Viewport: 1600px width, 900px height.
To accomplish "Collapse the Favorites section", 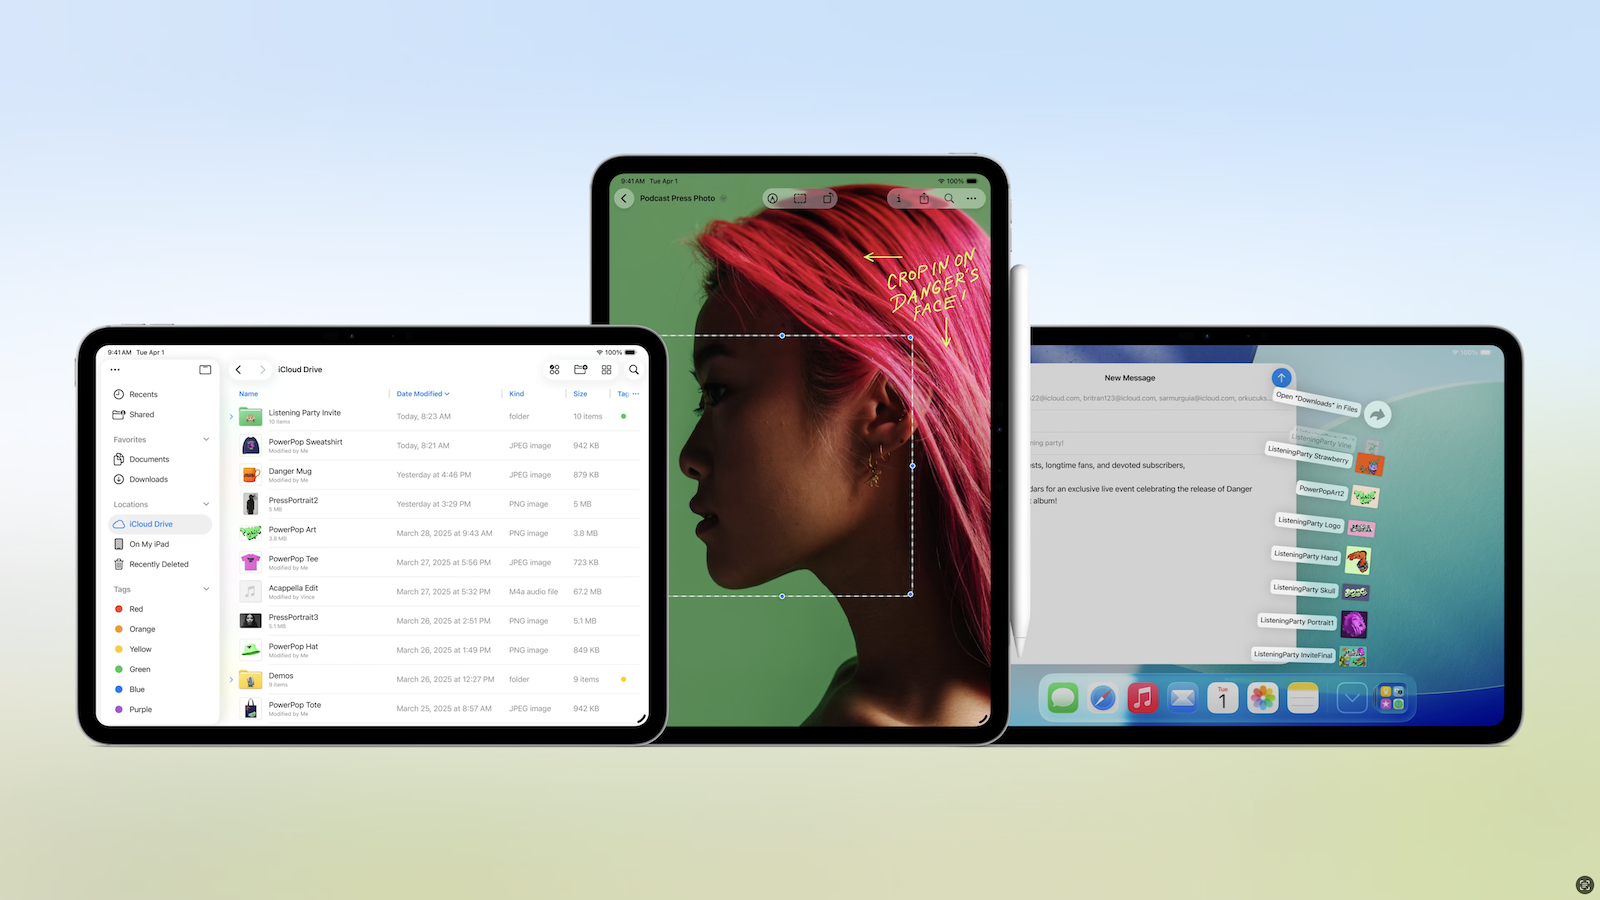I will pos(206,440).
